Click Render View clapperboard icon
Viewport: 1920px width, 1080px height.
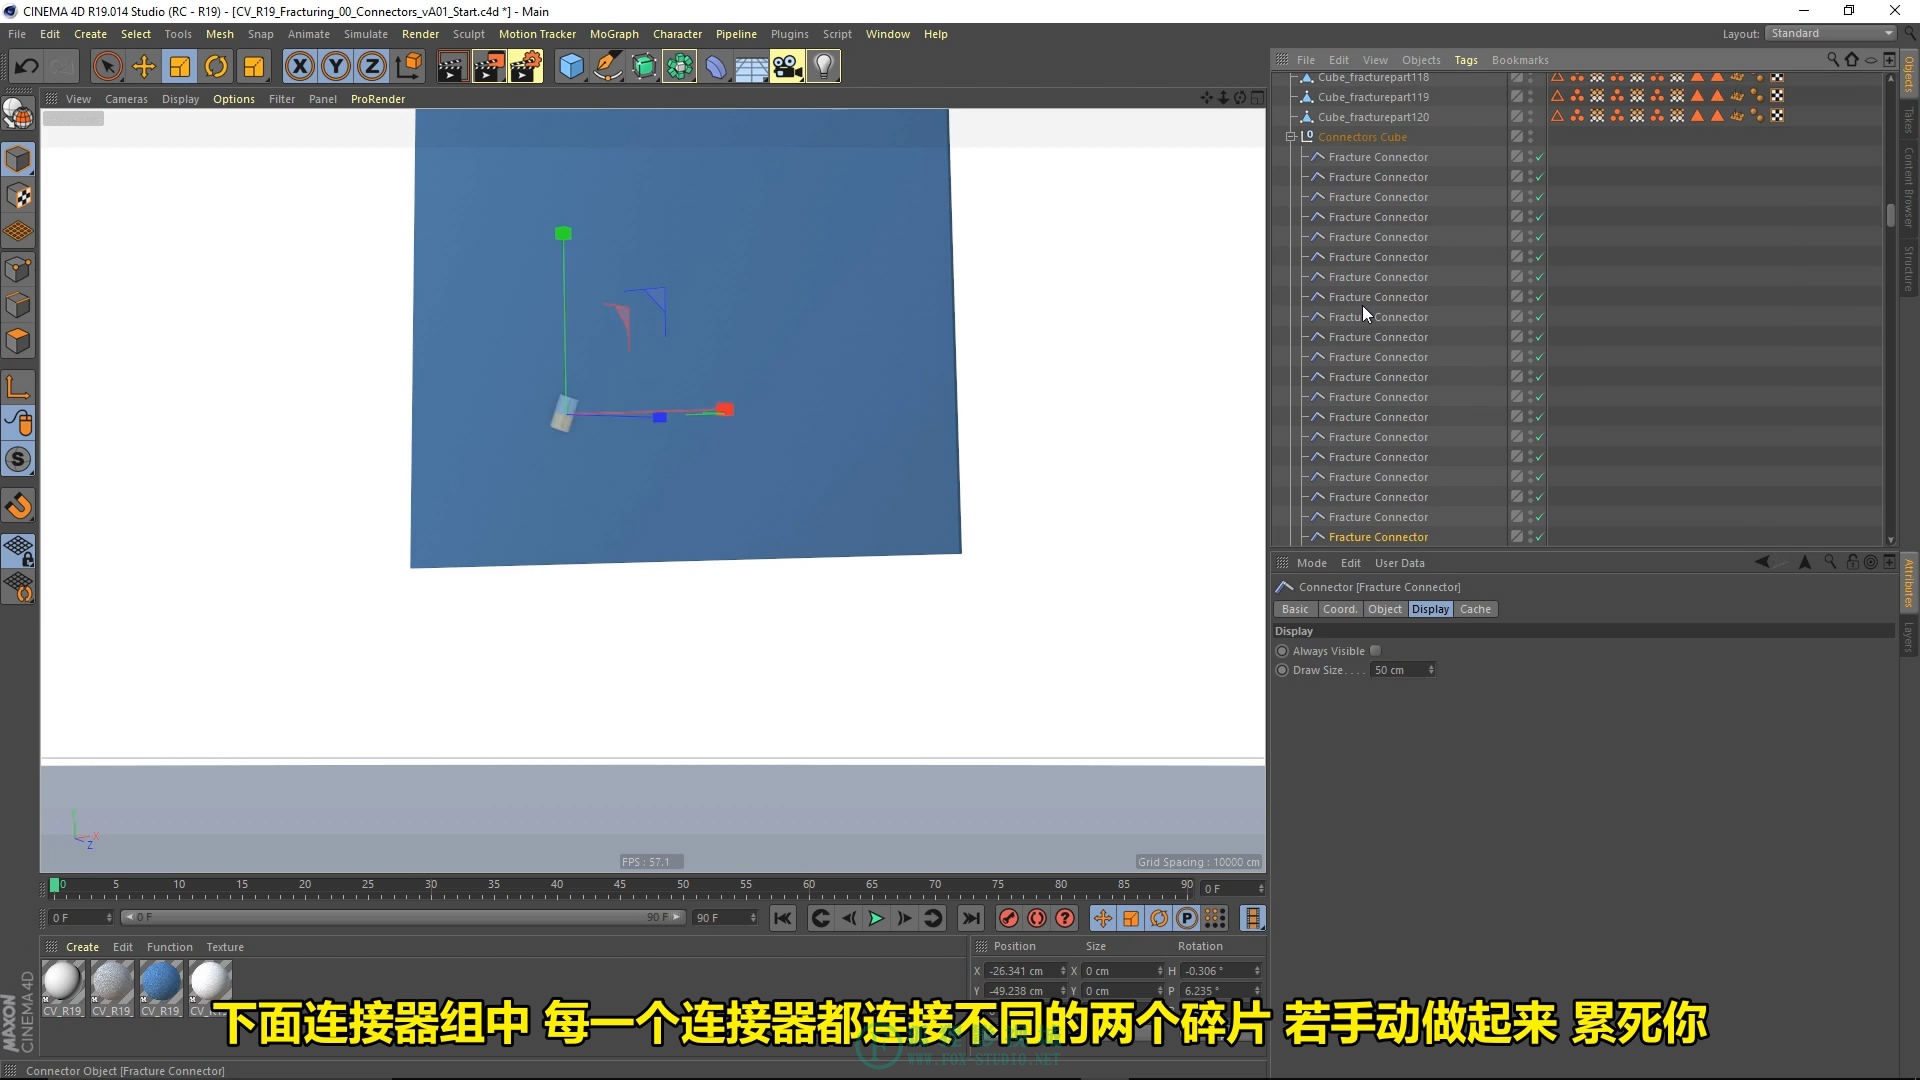pos(452,67)
